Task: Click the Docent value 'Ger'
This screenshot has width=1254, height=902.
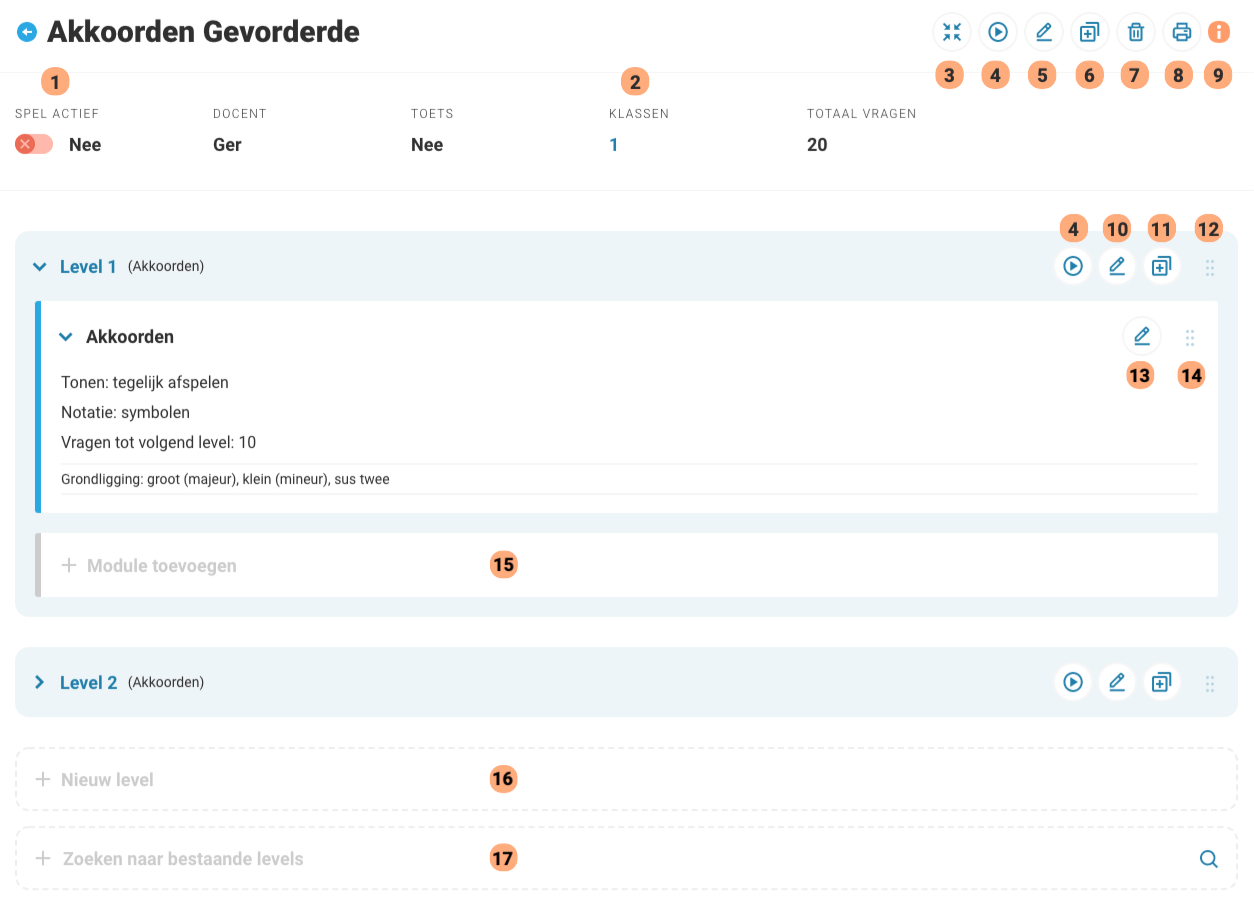Action: (x=227, y=145)
